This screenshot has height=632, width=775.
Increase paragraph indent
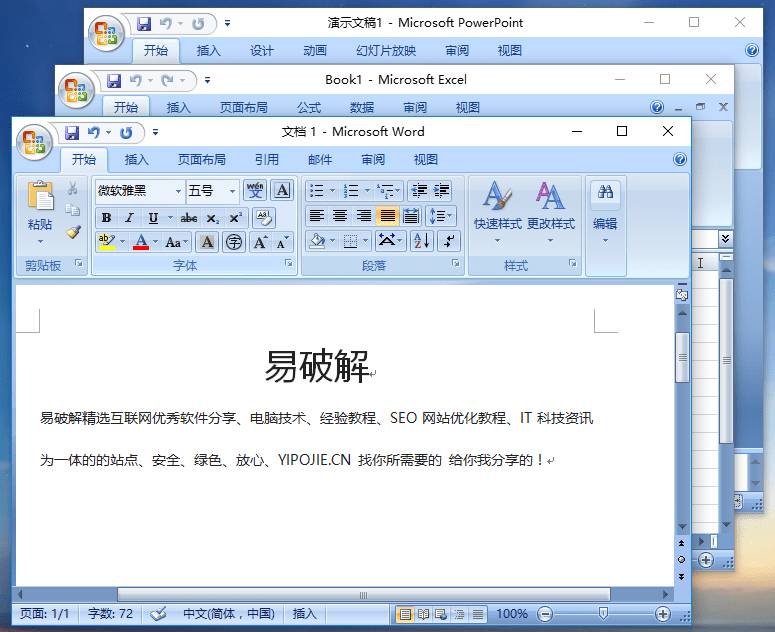click(x=441, y=190)
